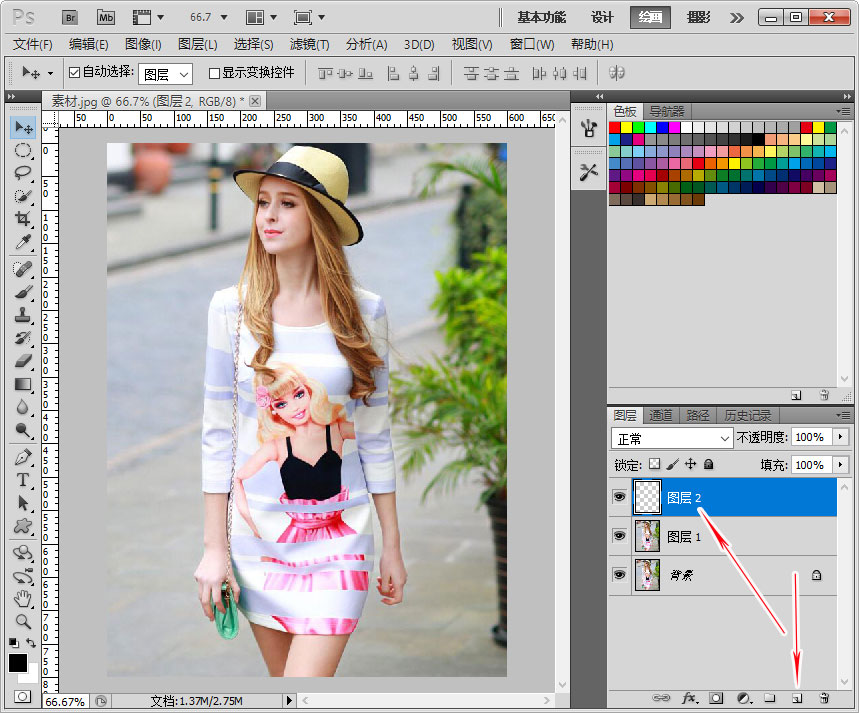The width and height of the screenshot is (859, 713).
Task: Select the Dodge tool
Action: click(x=23, y=430)
